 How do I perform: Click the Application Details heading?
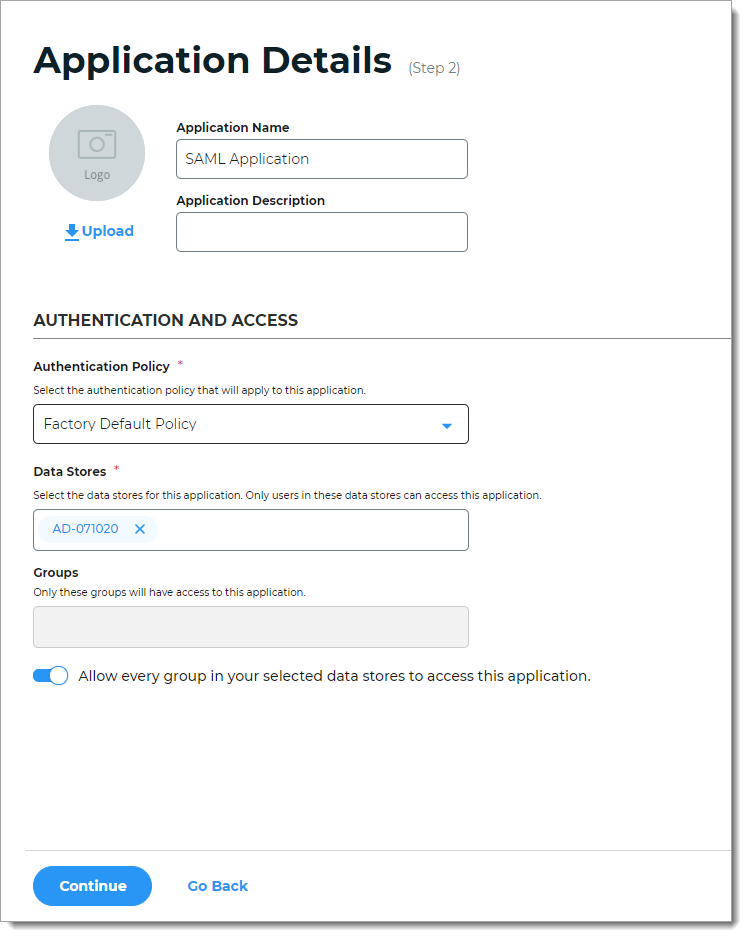click(212, 60)
